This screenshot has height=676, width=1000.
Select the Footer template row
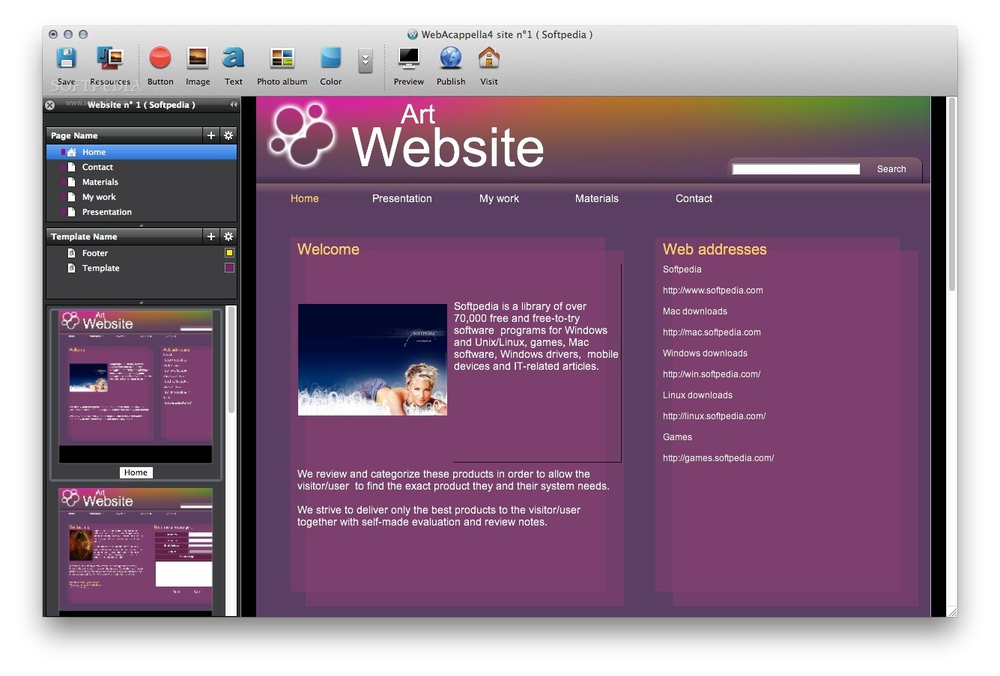141,253
